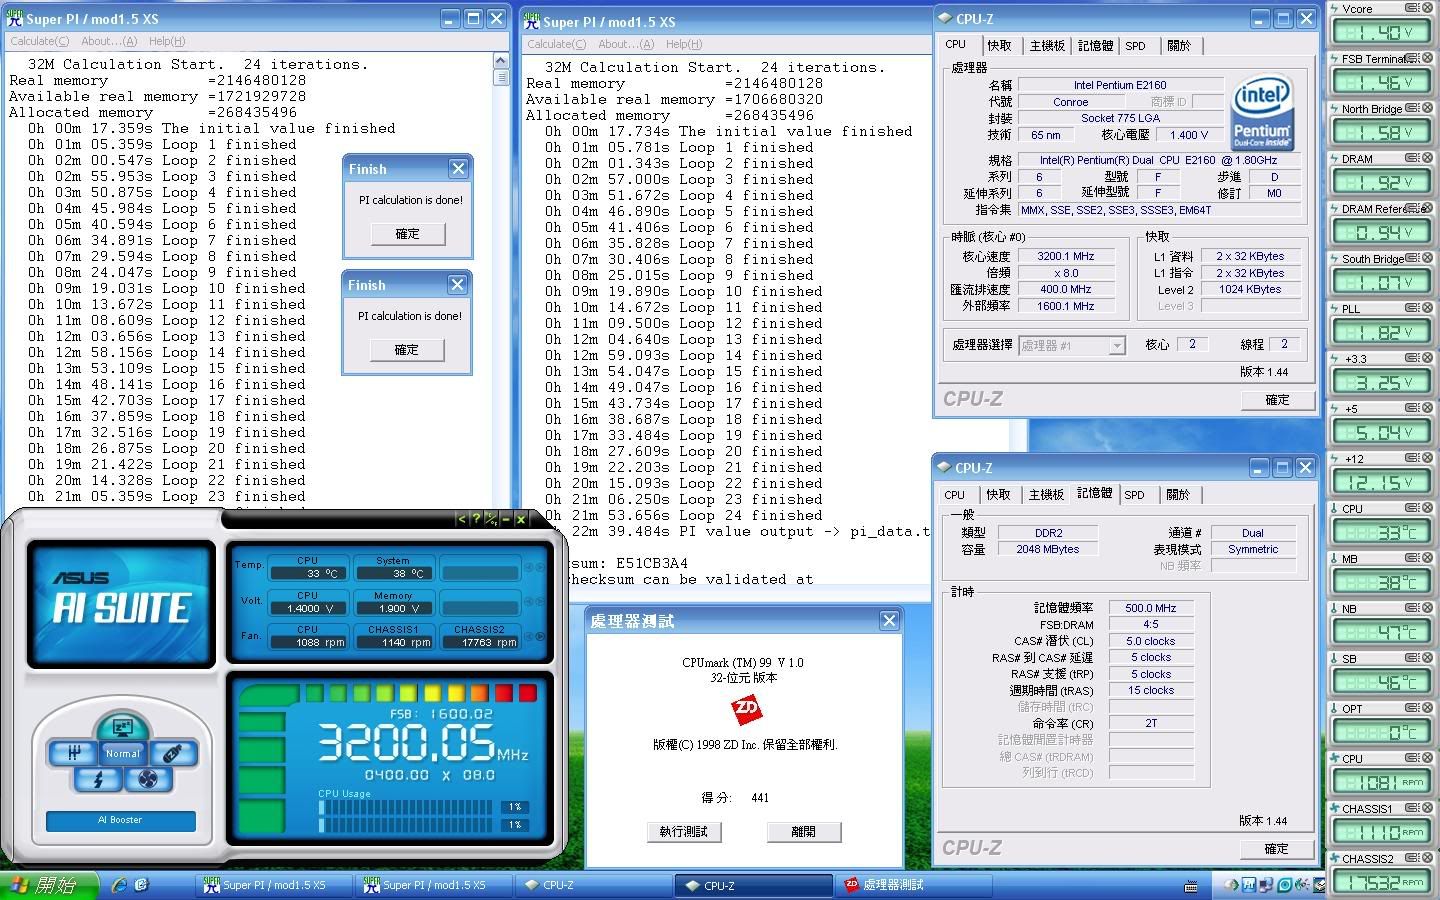Open CHASSIS1 fan monitor settings icon

1412,808
